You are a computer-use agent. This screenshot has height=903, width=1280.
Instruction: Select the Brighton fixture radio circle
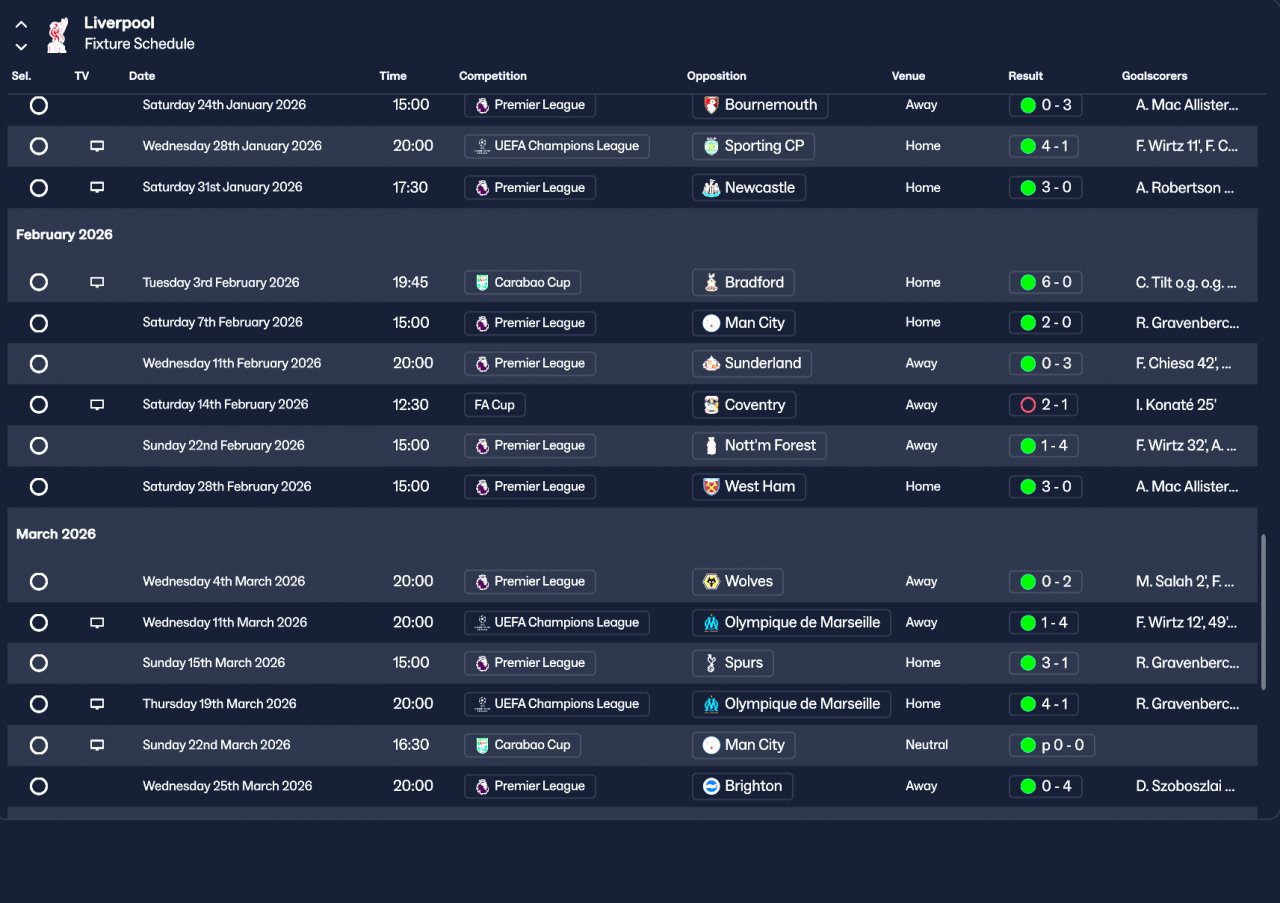click(x=39, y=786)
